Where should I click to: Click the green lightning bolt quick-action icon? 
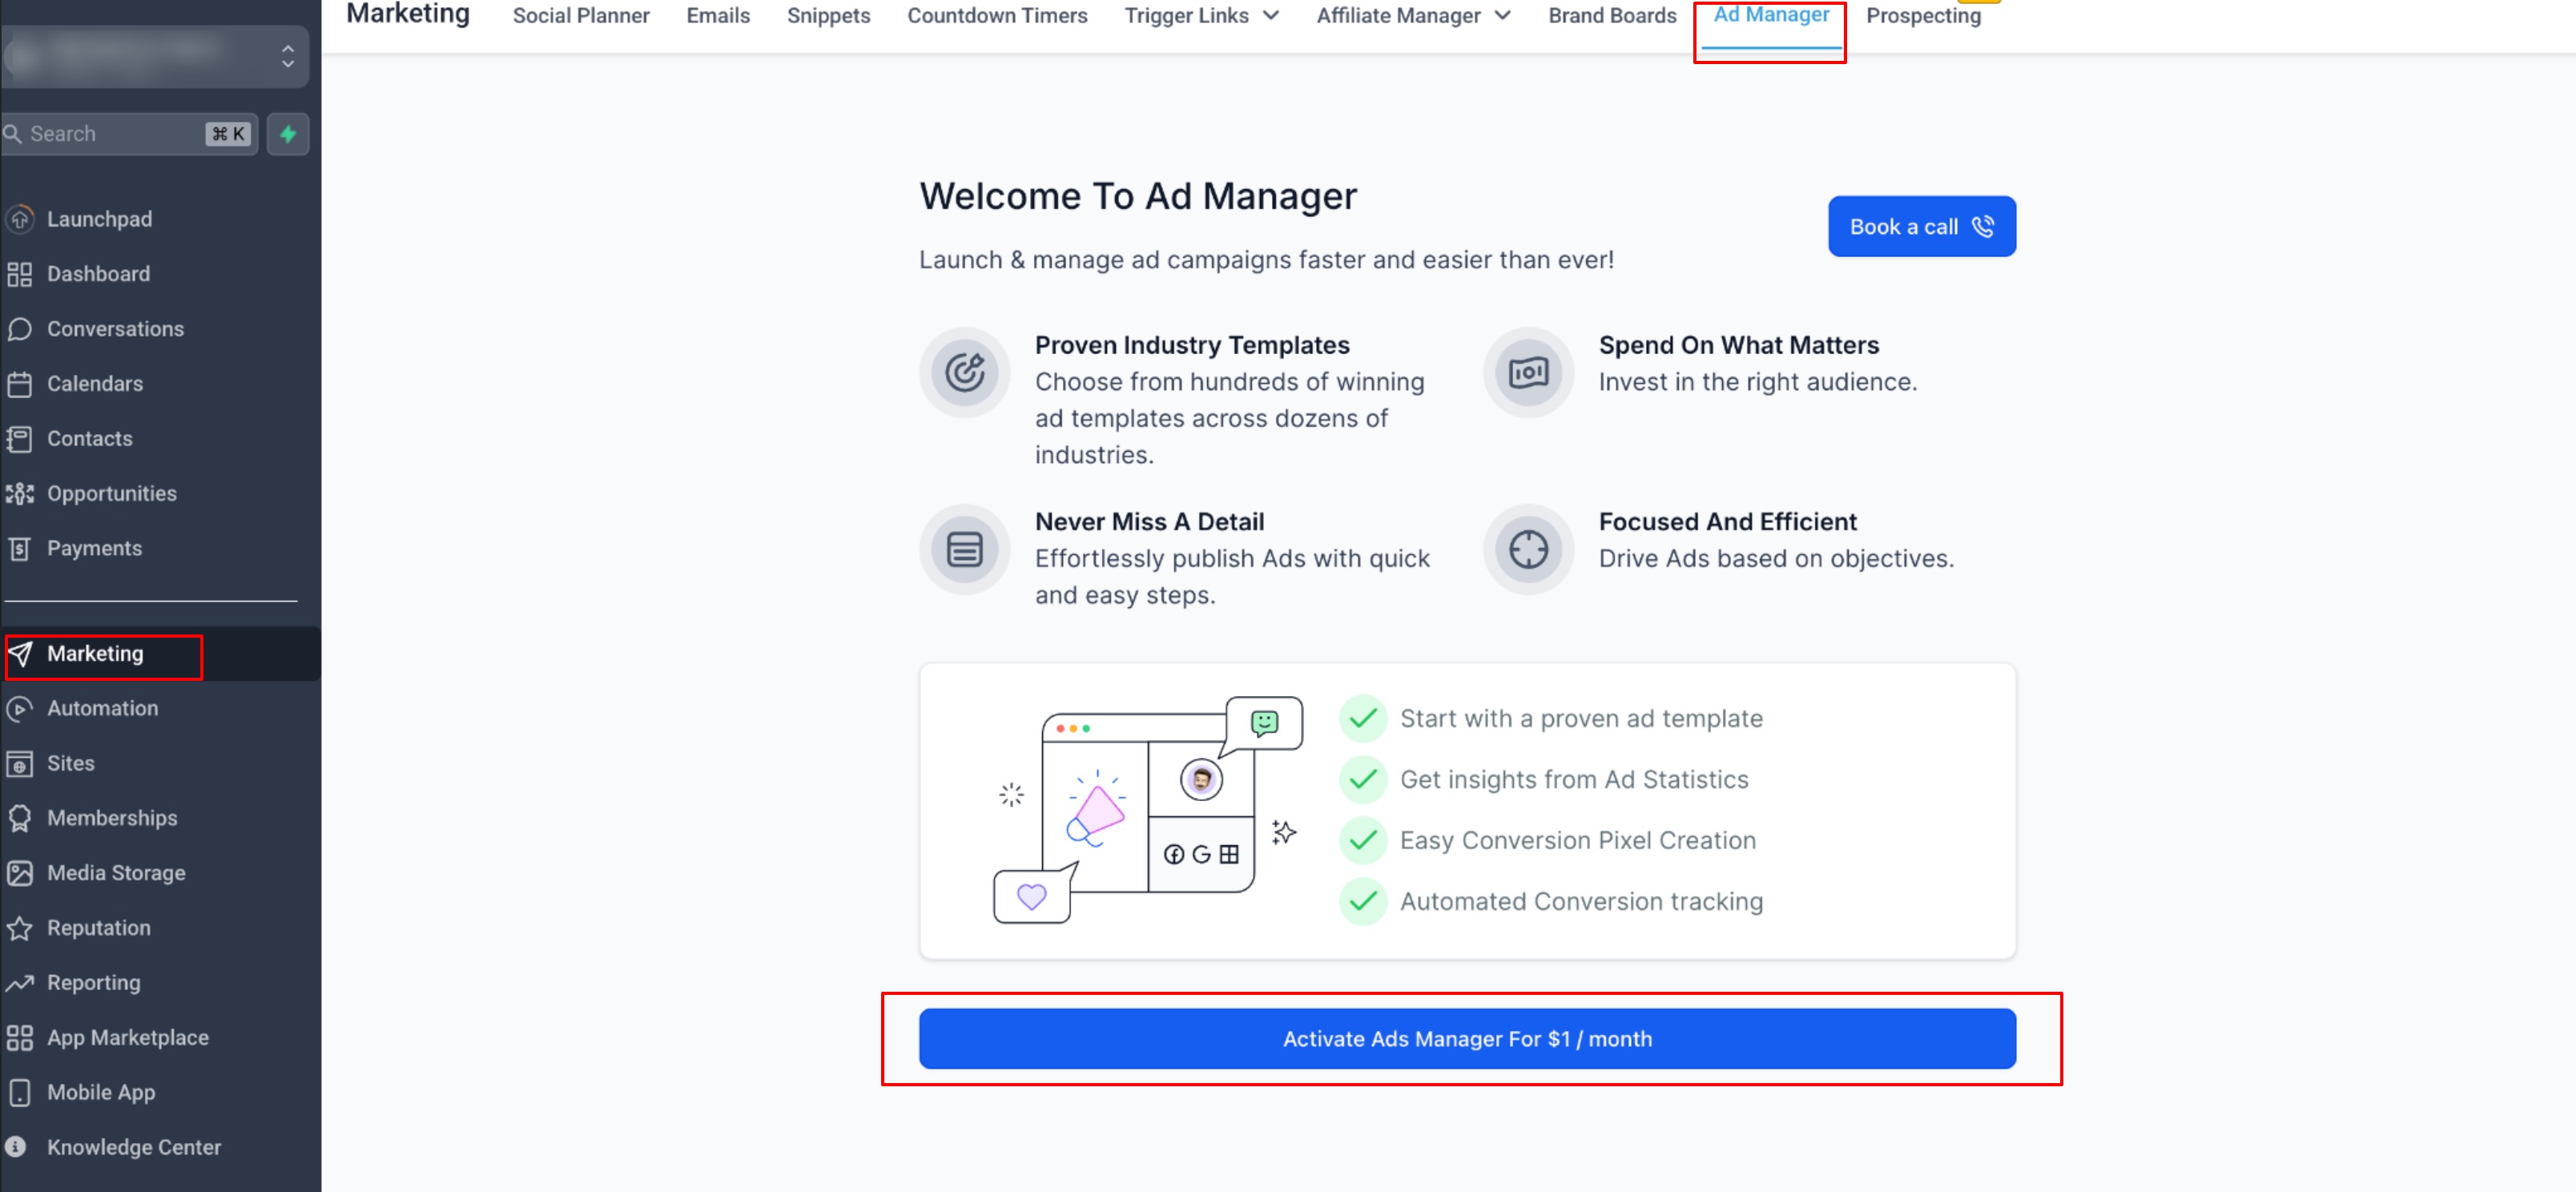coord(288,134)
